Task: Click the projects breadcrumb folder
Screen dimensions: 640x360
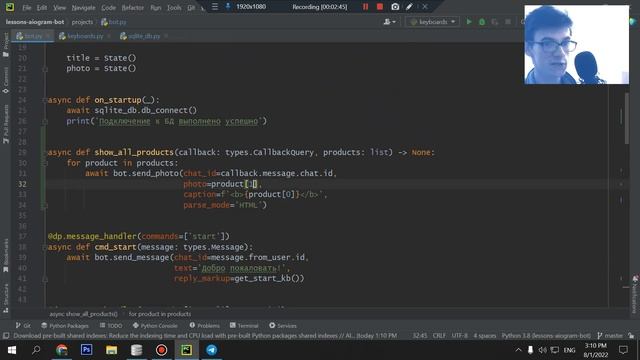Action: [x=82, y=22]
